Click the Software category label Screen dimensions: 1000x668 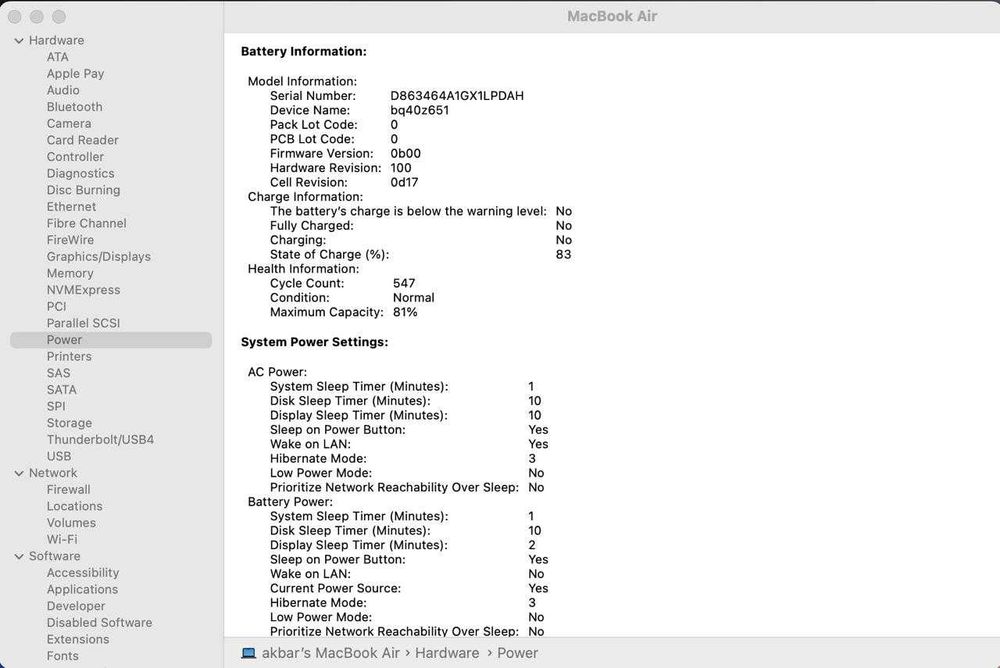54,556
